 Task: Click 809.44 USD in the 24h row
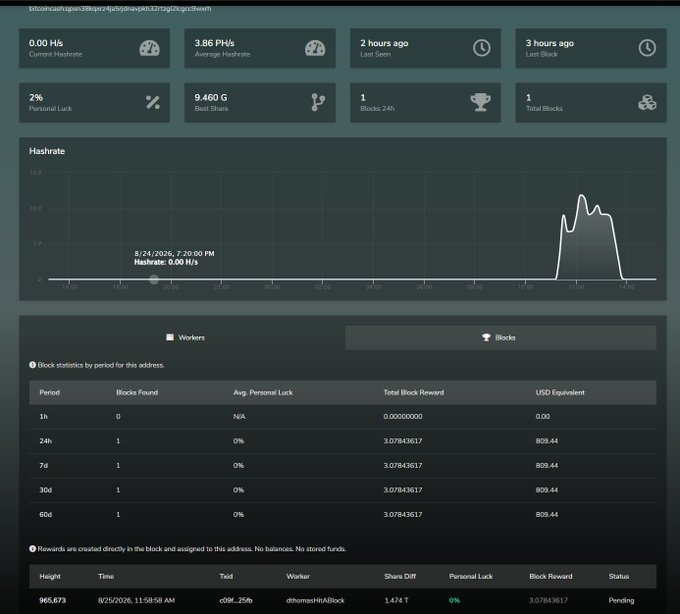(547, 441)
